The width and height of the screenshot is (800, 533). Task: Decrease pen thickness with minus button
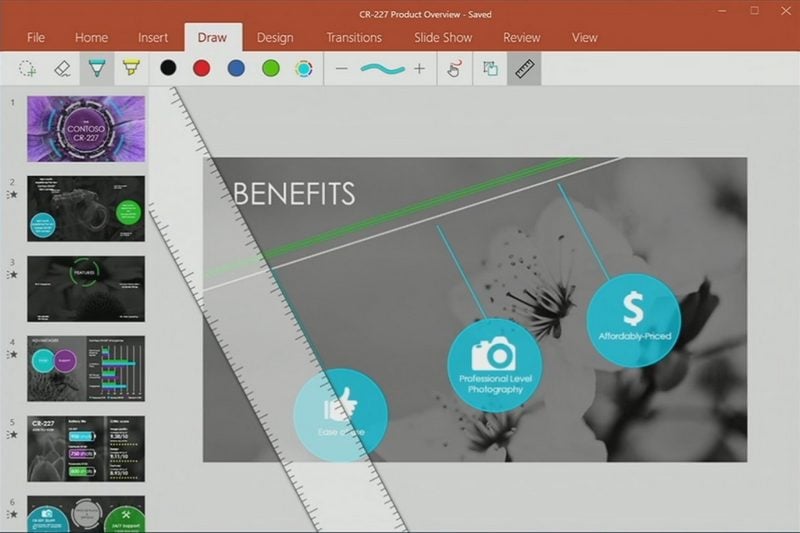[342, 68]
